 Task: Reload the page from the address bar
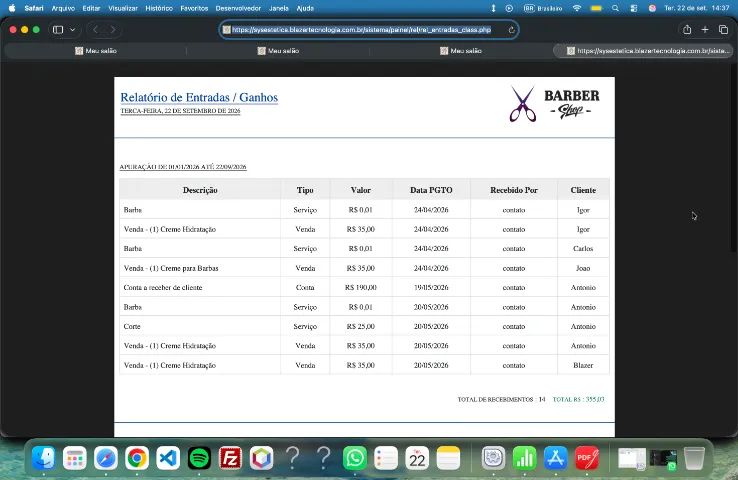point(511,30)
